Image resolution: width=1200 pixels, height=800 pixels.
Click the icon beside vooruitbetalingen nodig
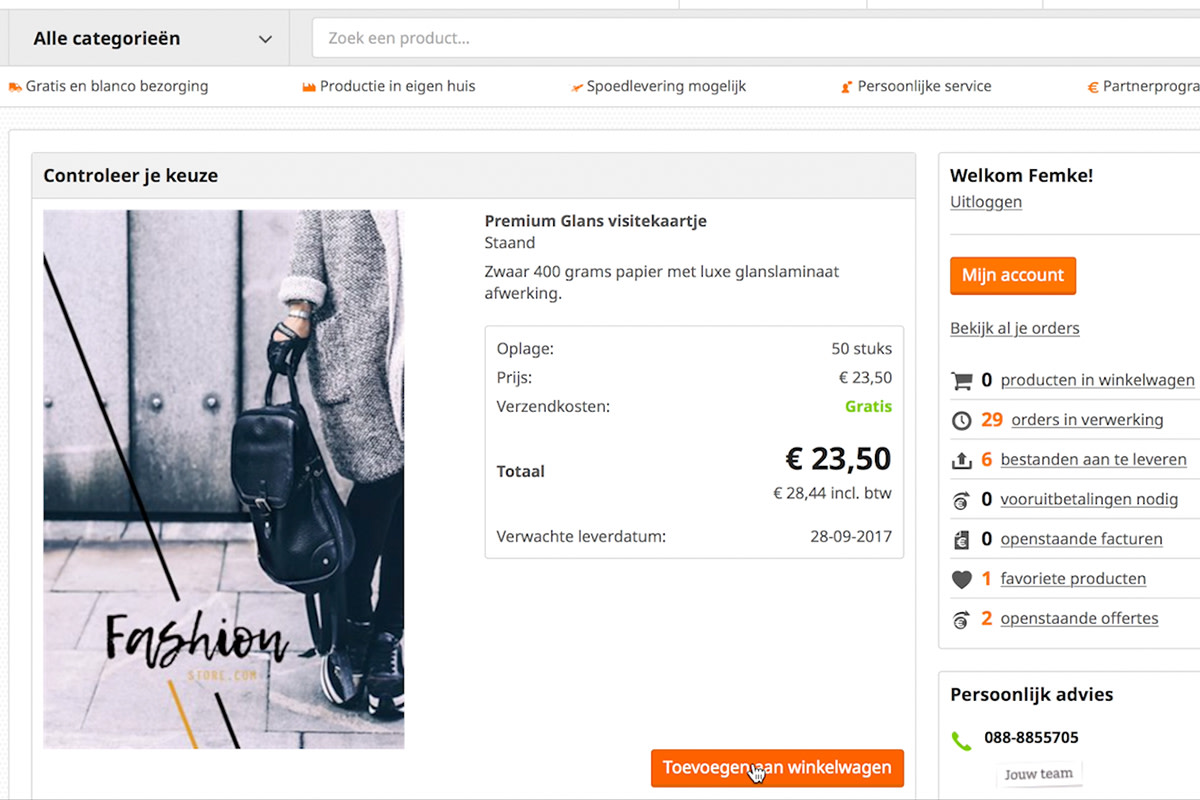[x=960, y=499]
